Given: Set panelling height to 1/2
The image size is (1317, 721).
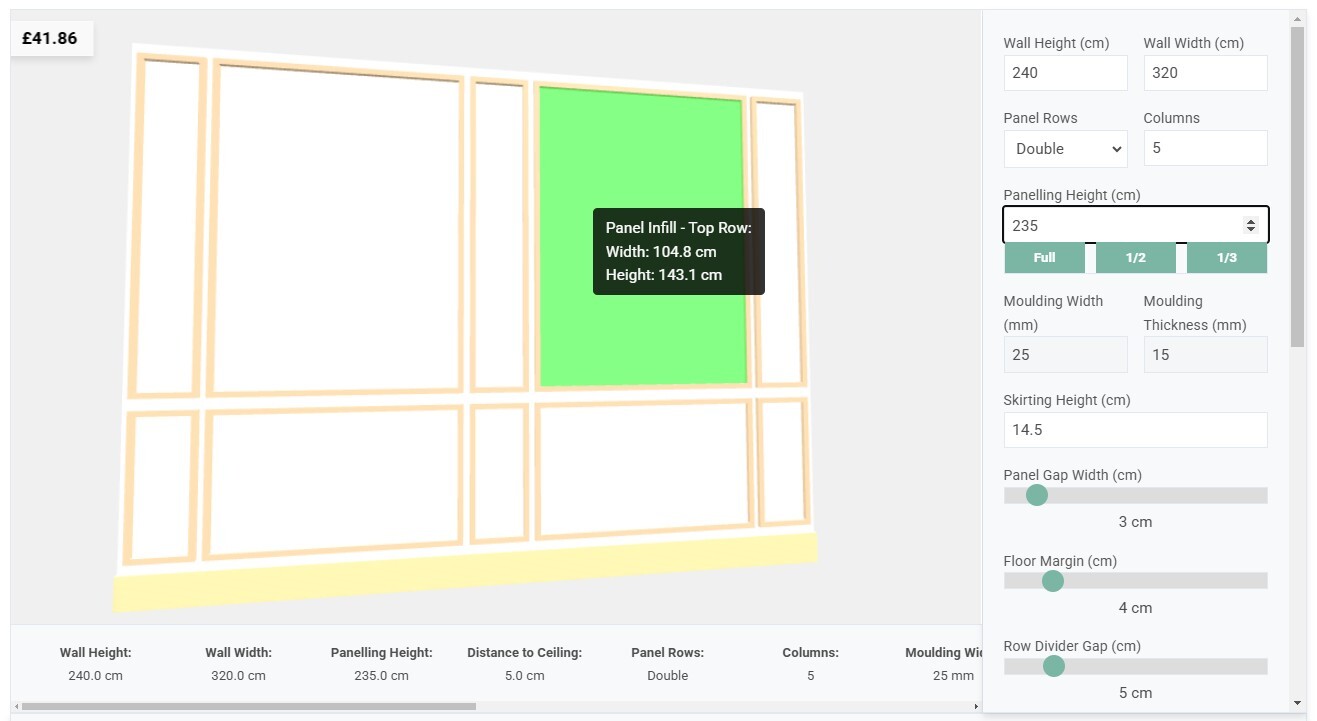Looking at the screenshot, I should click(1135, 258).
